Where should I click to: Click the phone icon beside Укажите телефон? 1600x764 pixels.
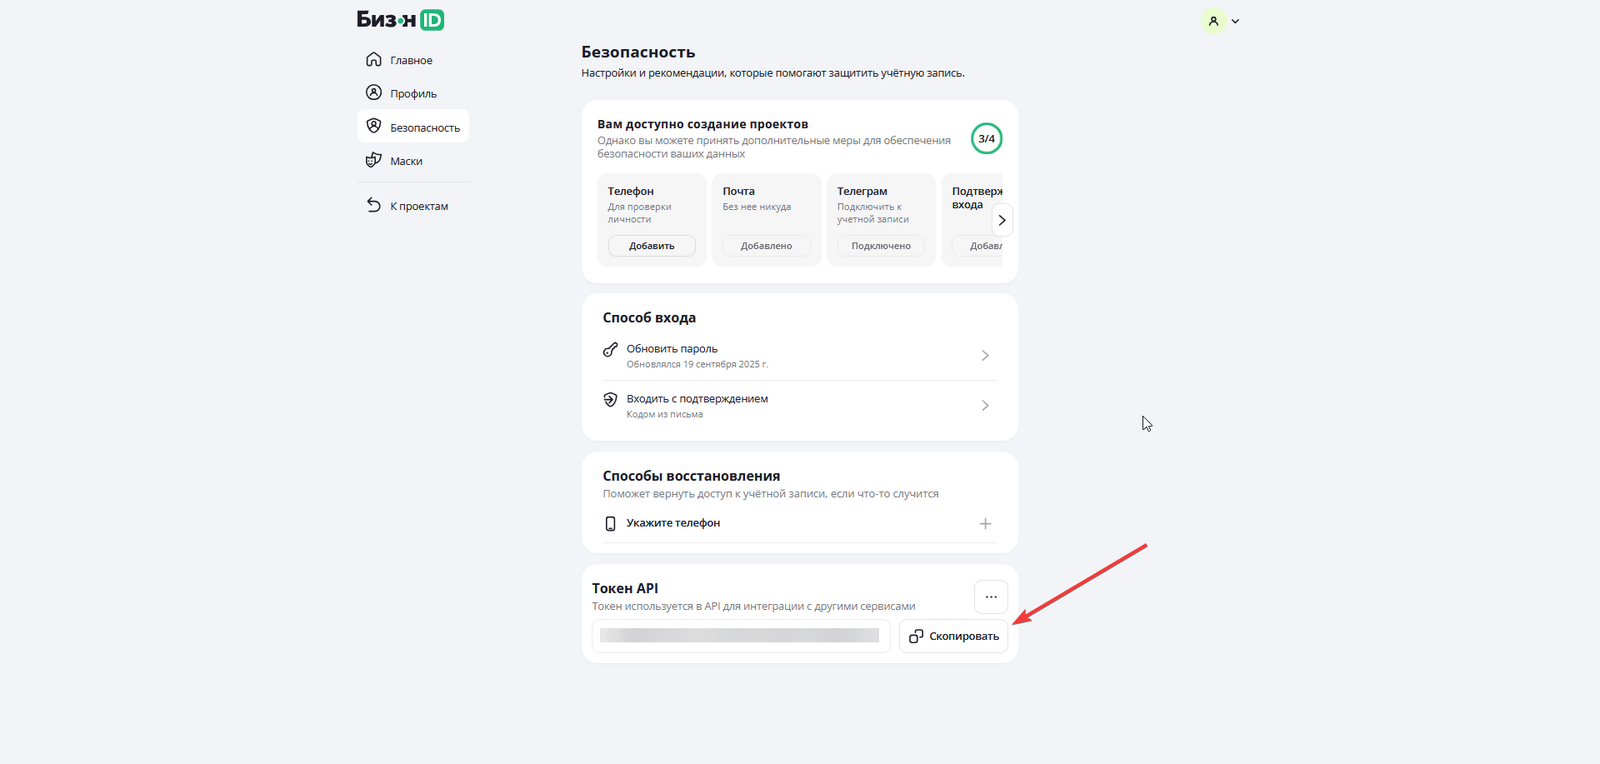[610, 524]
